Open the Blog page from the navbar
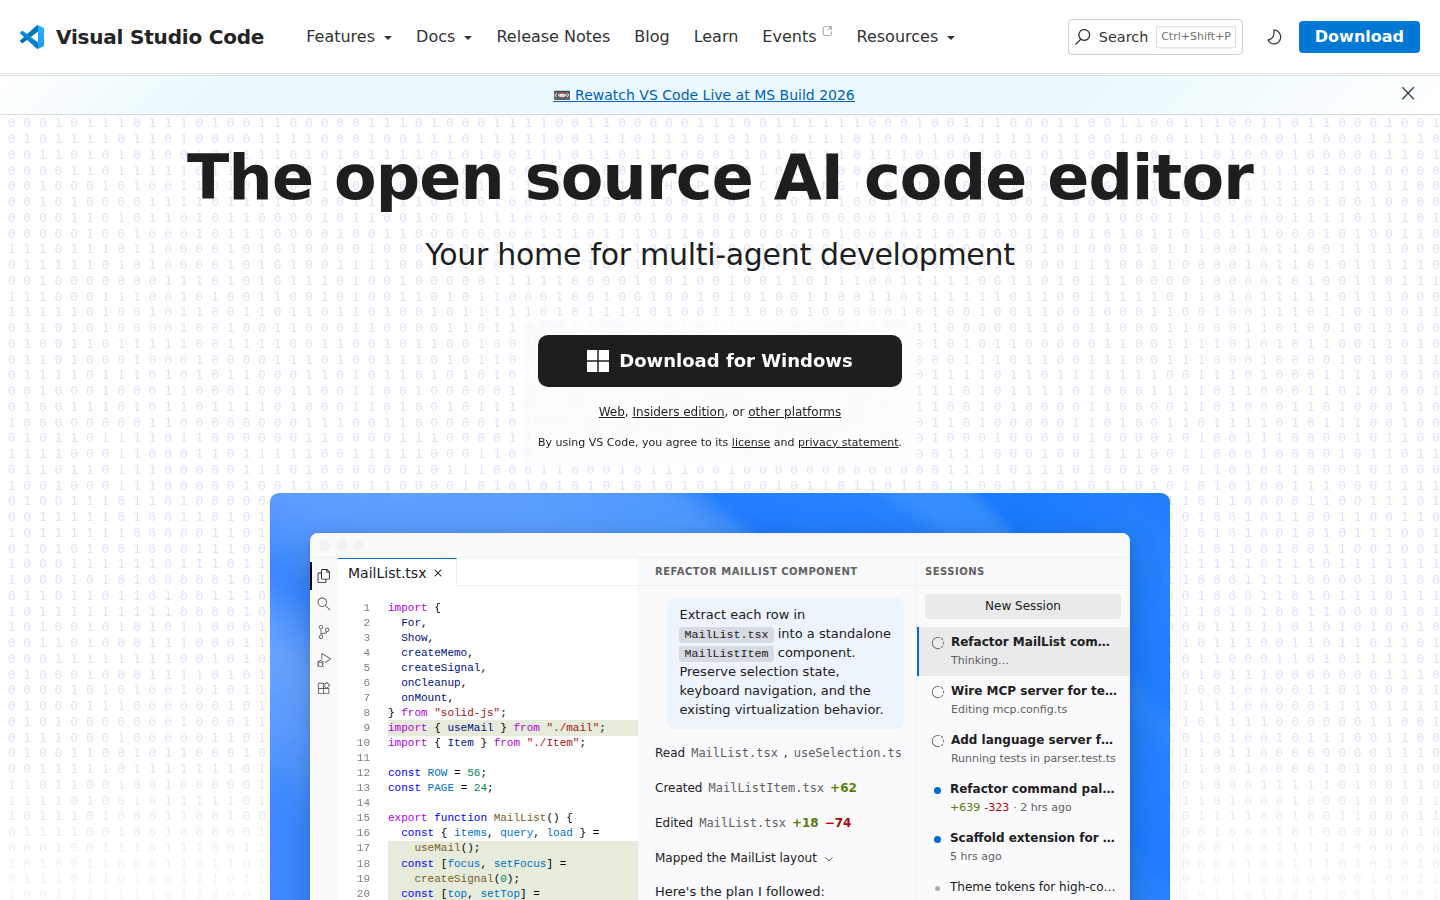Viewport: 1440px width, 900px height. (652, 37)
